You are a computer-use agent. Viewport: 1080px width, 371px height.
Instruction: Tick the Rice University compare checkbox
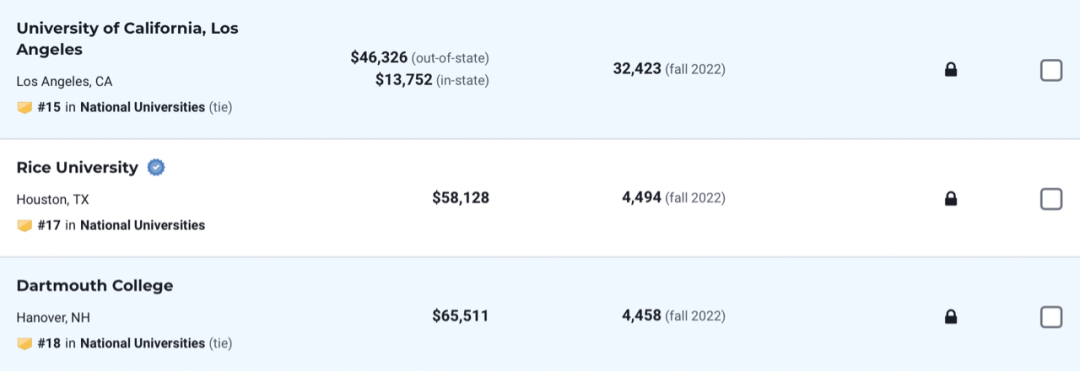[1051, 199]
